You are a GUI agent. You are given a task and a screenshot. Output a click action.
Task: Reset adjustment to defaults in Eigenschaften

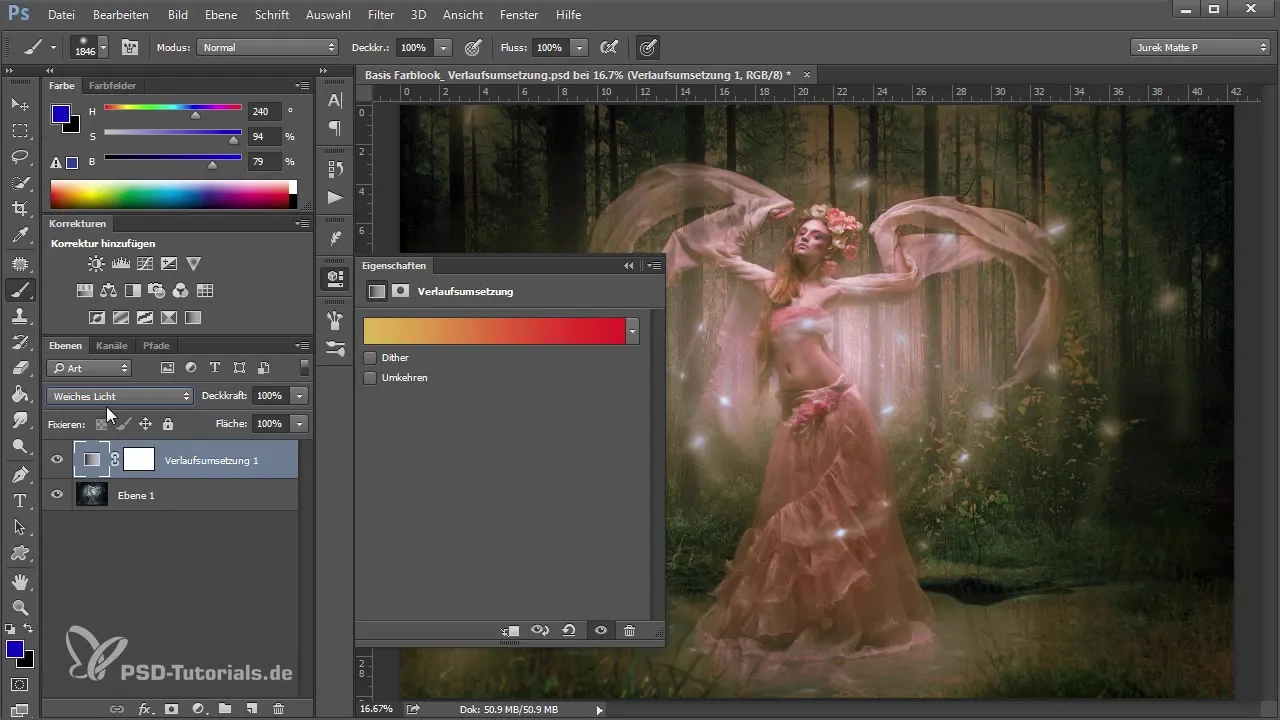click(569, 631)
